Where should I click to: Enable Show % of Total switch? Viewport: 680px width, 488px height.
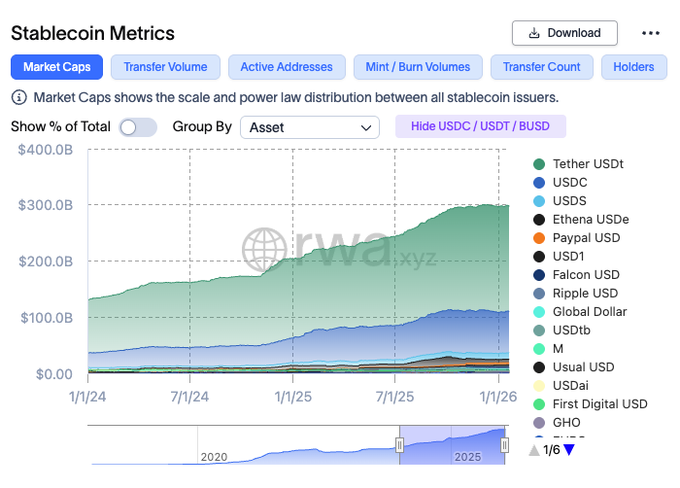[x=138, y=127]
